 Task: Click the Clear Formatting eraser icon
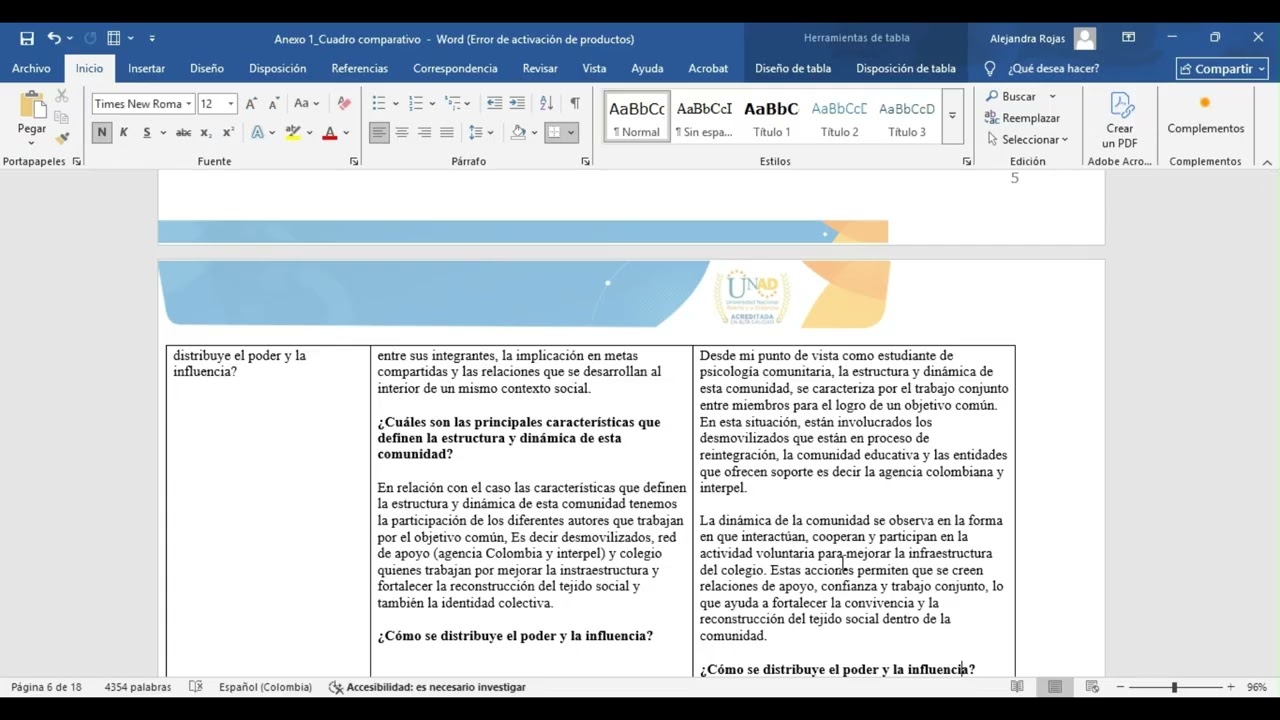coord(344,103)
